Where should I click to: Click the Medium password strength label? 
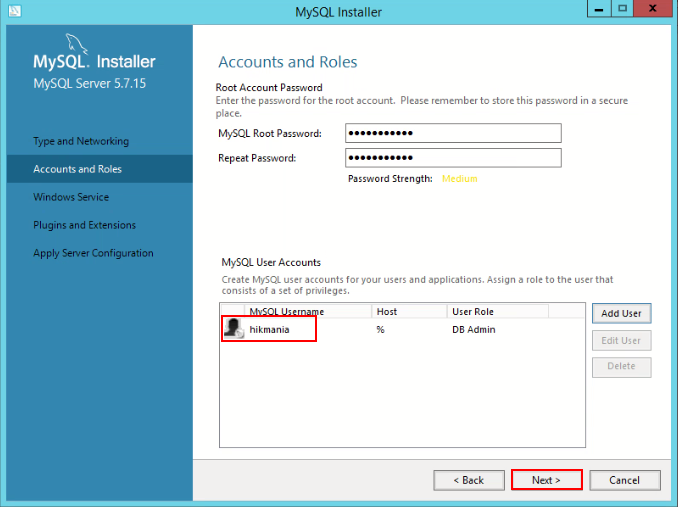pyautogui.click(x=459, y=179)
